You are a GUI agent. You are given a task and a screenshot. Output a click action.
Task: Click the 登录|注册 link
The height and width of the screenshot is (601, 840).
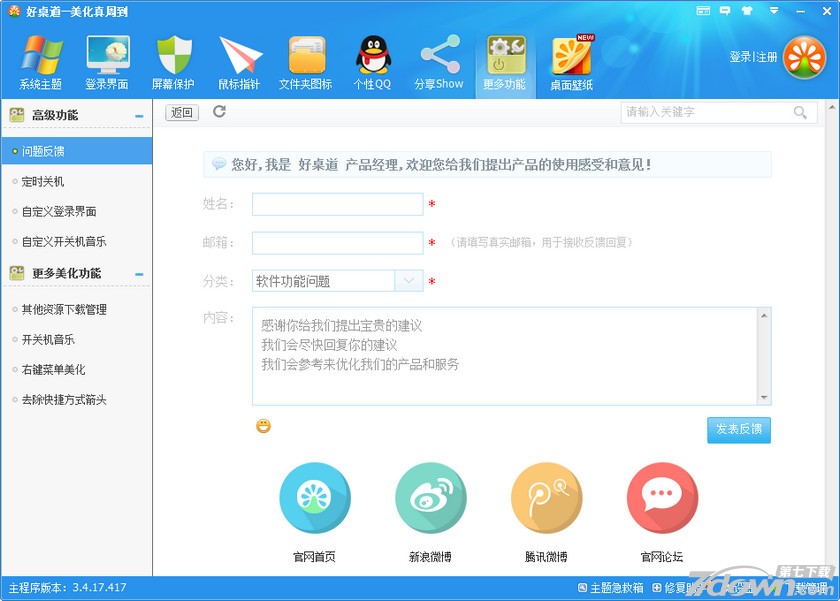(x=753, y=57)
